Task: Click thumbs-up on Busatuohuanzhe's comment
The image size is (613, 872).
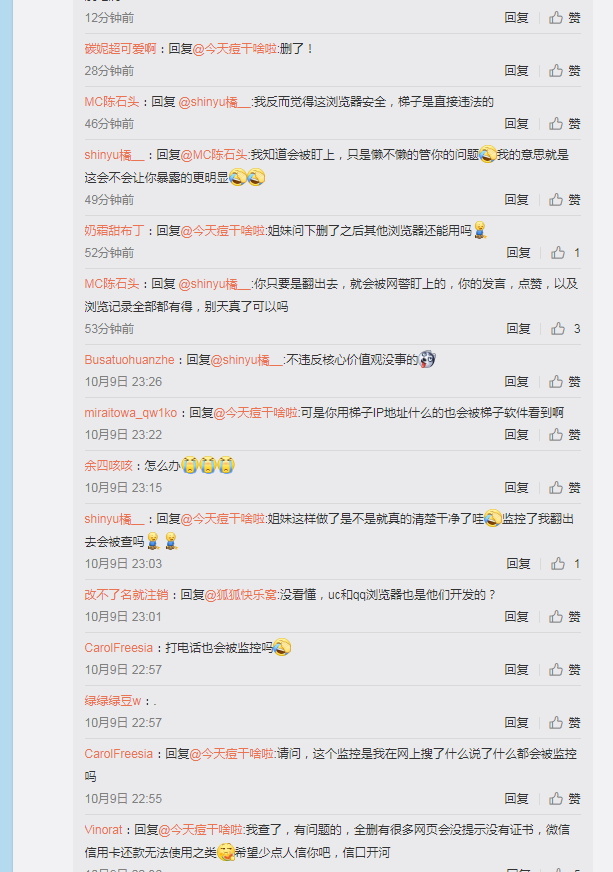Action: pyautogui.click(x=565, y=382)
